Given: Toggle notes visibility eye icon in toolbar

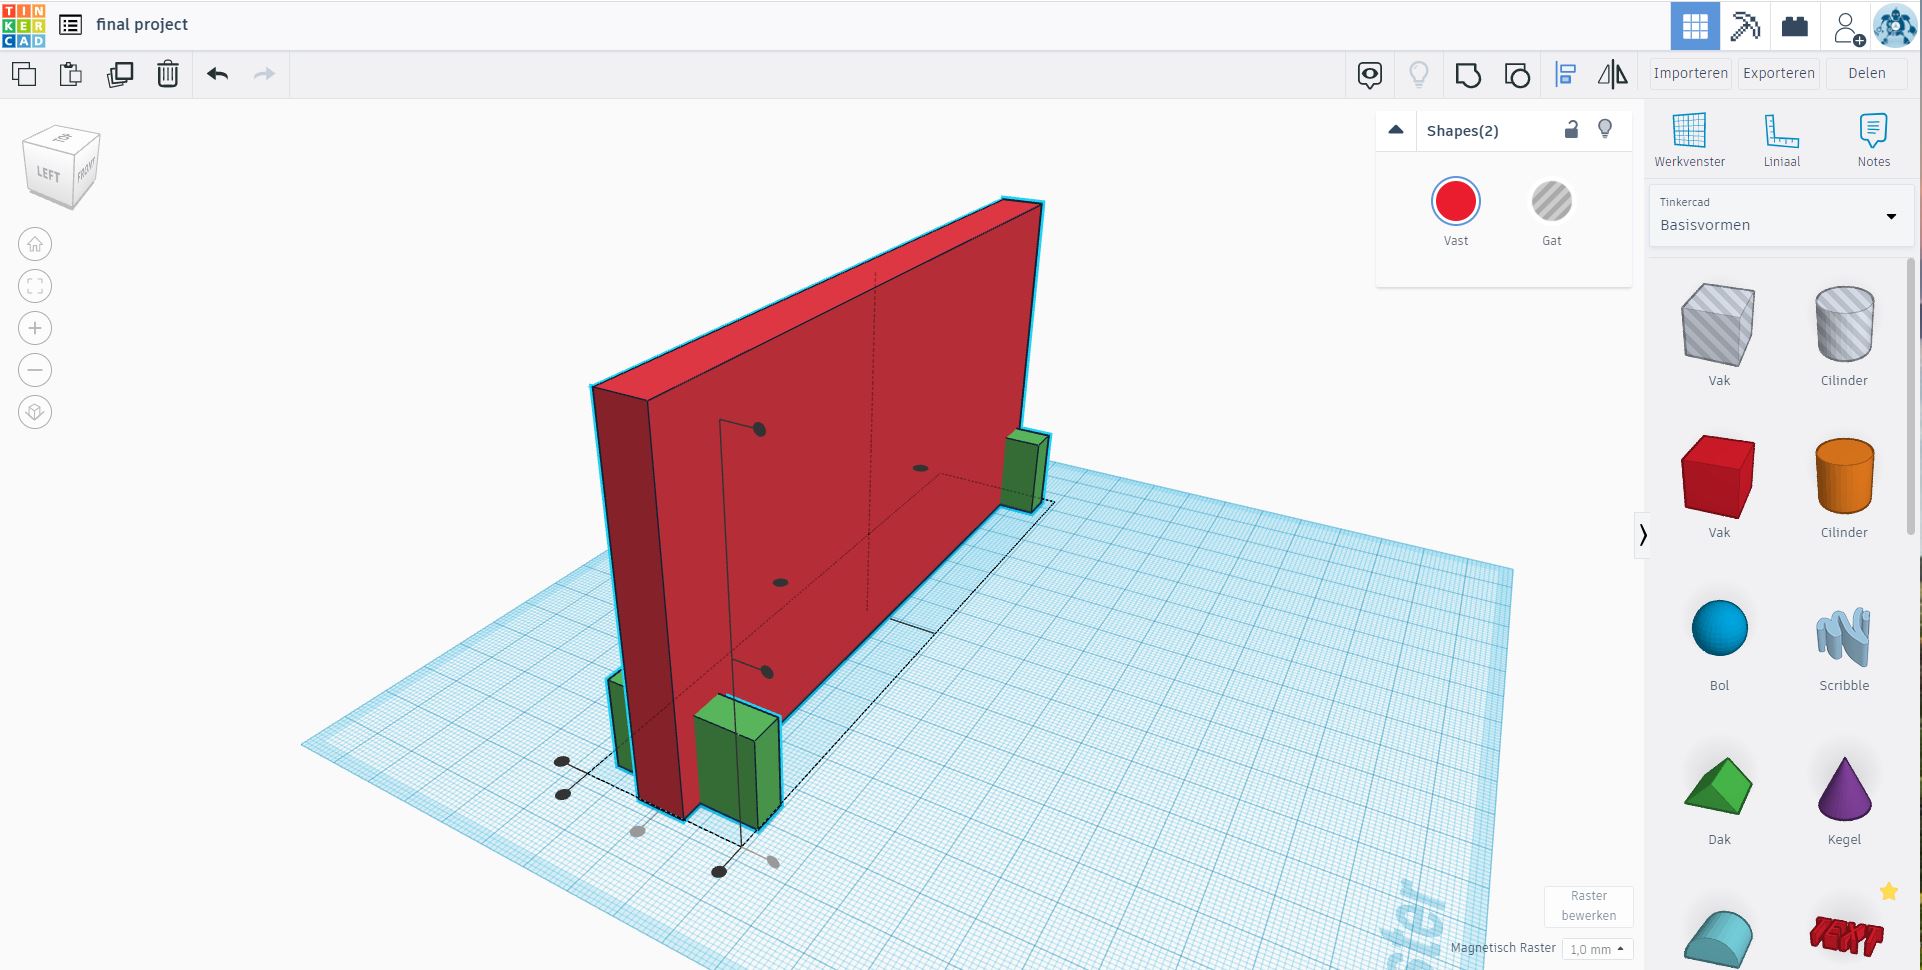Looking at the screenshot, I should pos(1370,74).
